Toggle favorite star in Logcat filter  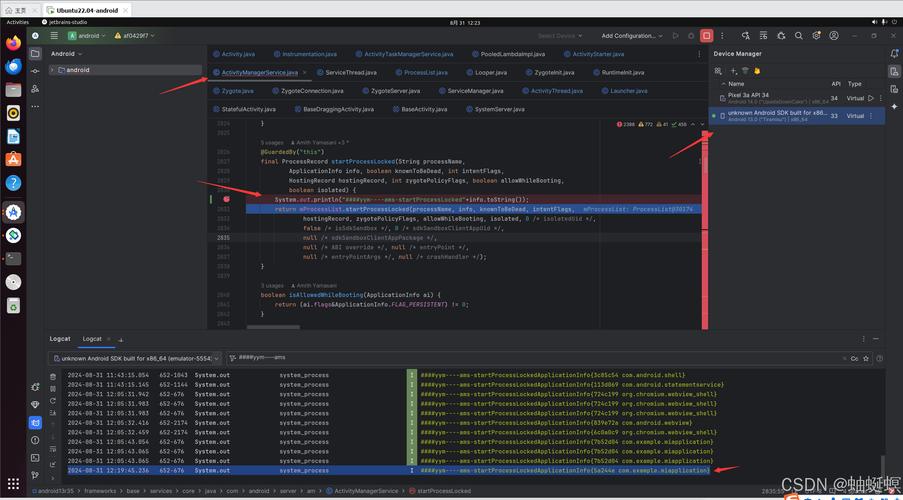[866, 358]
